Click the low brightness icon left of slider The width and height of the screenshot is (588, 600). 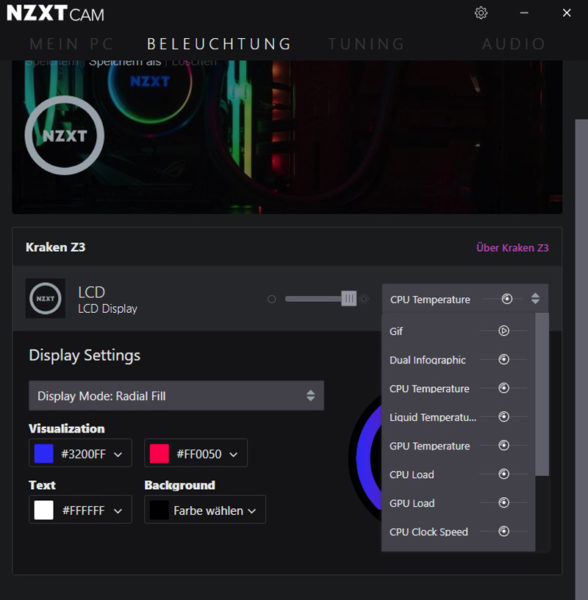pyautogui.click(x=272, y=299)
